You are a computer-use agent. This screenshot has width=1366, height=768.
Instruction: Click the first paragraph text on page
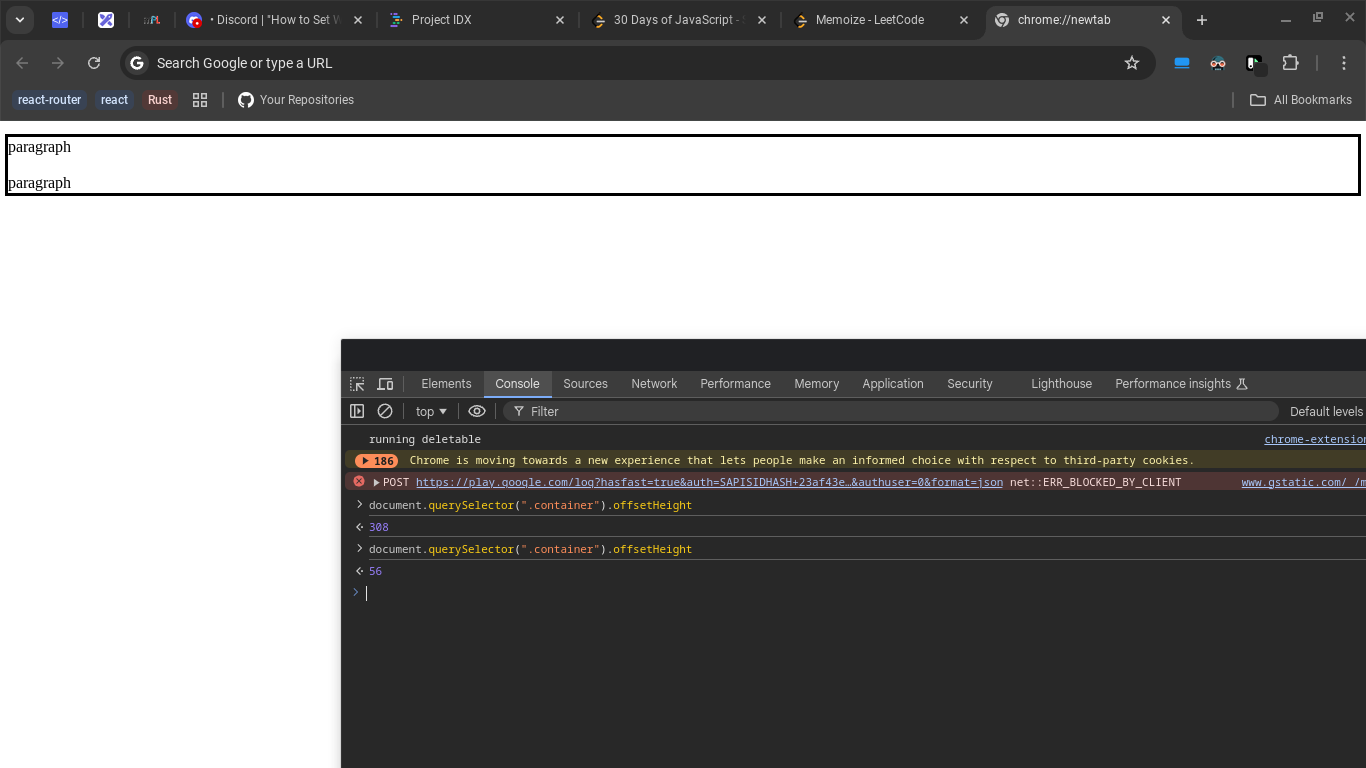(39, 147)
